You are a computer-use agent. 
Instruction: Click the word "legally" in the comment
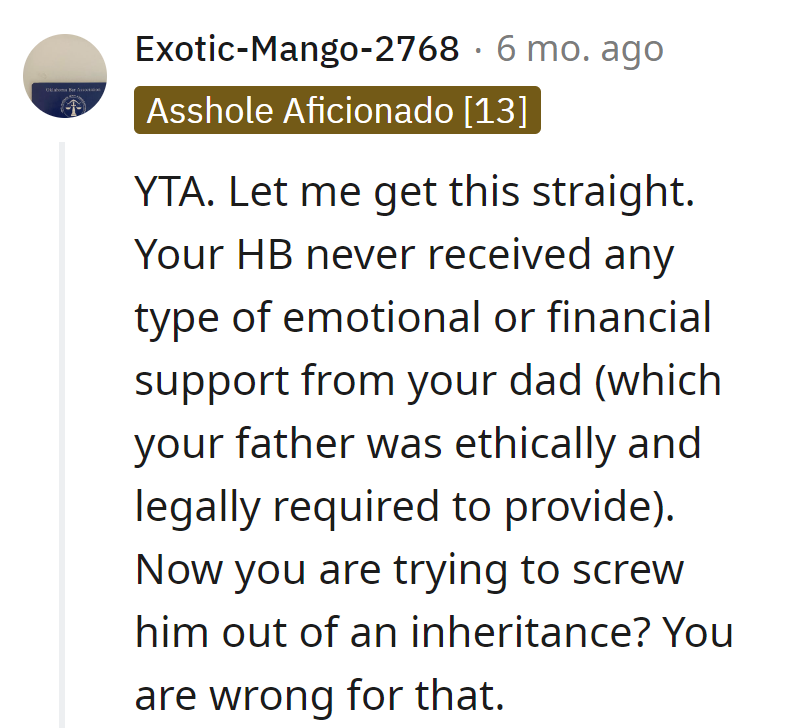click(199, 508)
